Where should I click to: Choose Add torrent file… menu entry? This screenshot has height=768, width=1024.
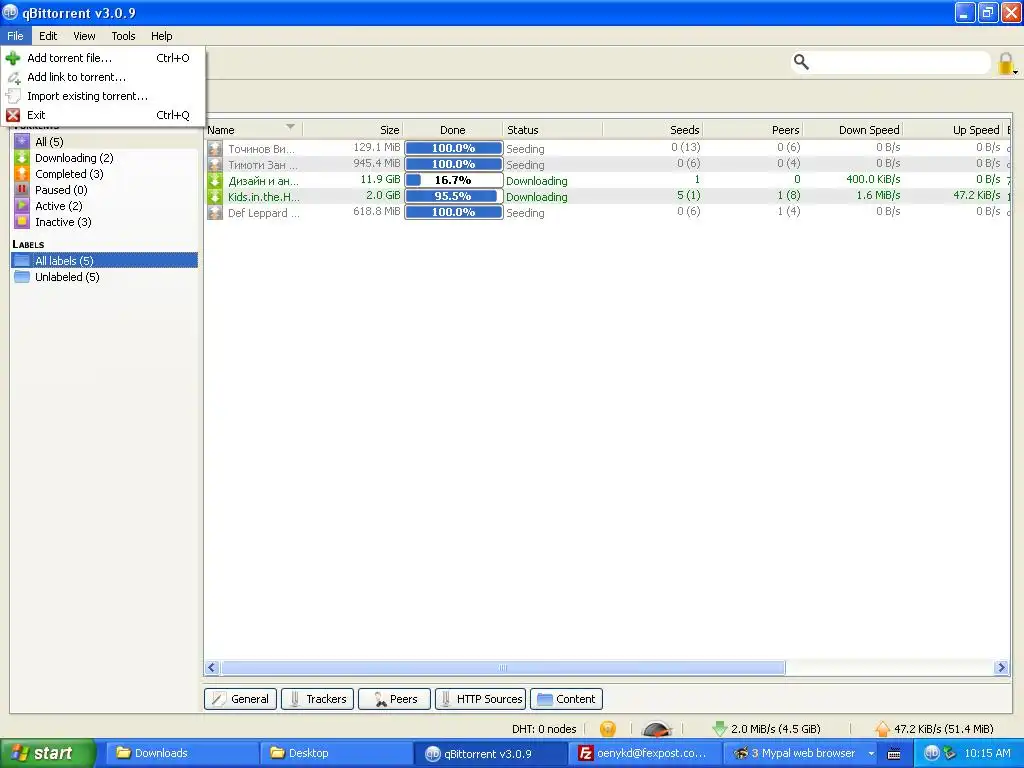pos(103,58)
